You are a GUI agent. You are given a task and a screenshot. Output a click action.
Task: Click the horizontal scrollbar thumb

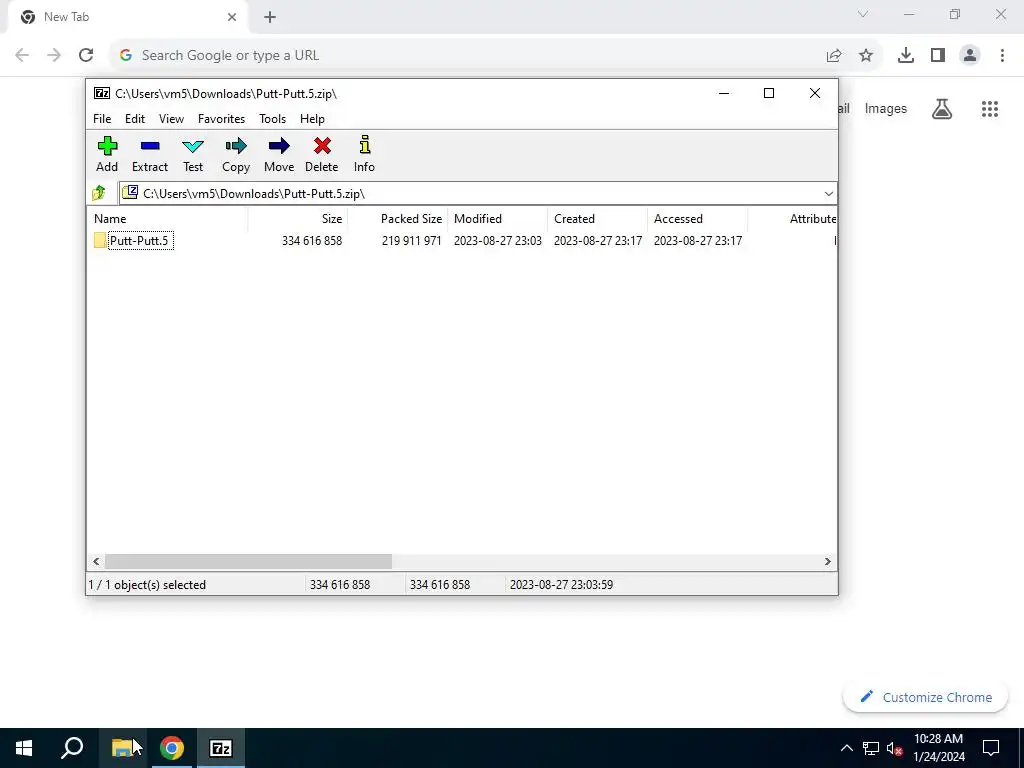click(x=248, y=562)
